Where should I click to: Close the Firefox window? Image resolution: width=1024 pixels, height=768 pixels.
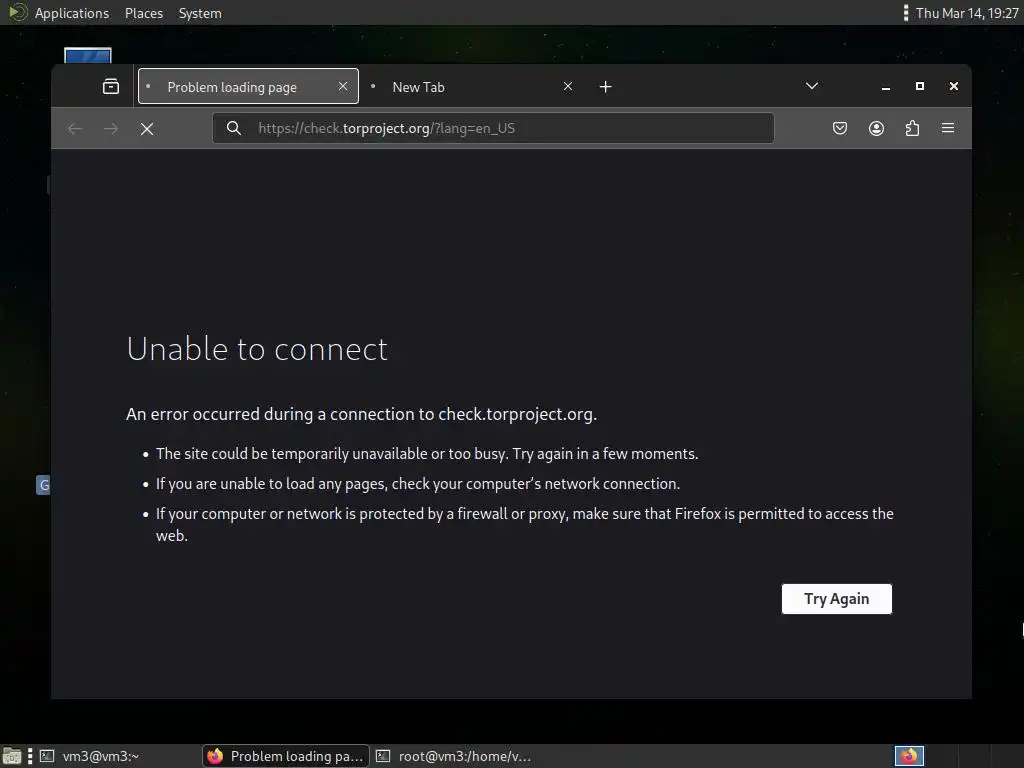954,86
